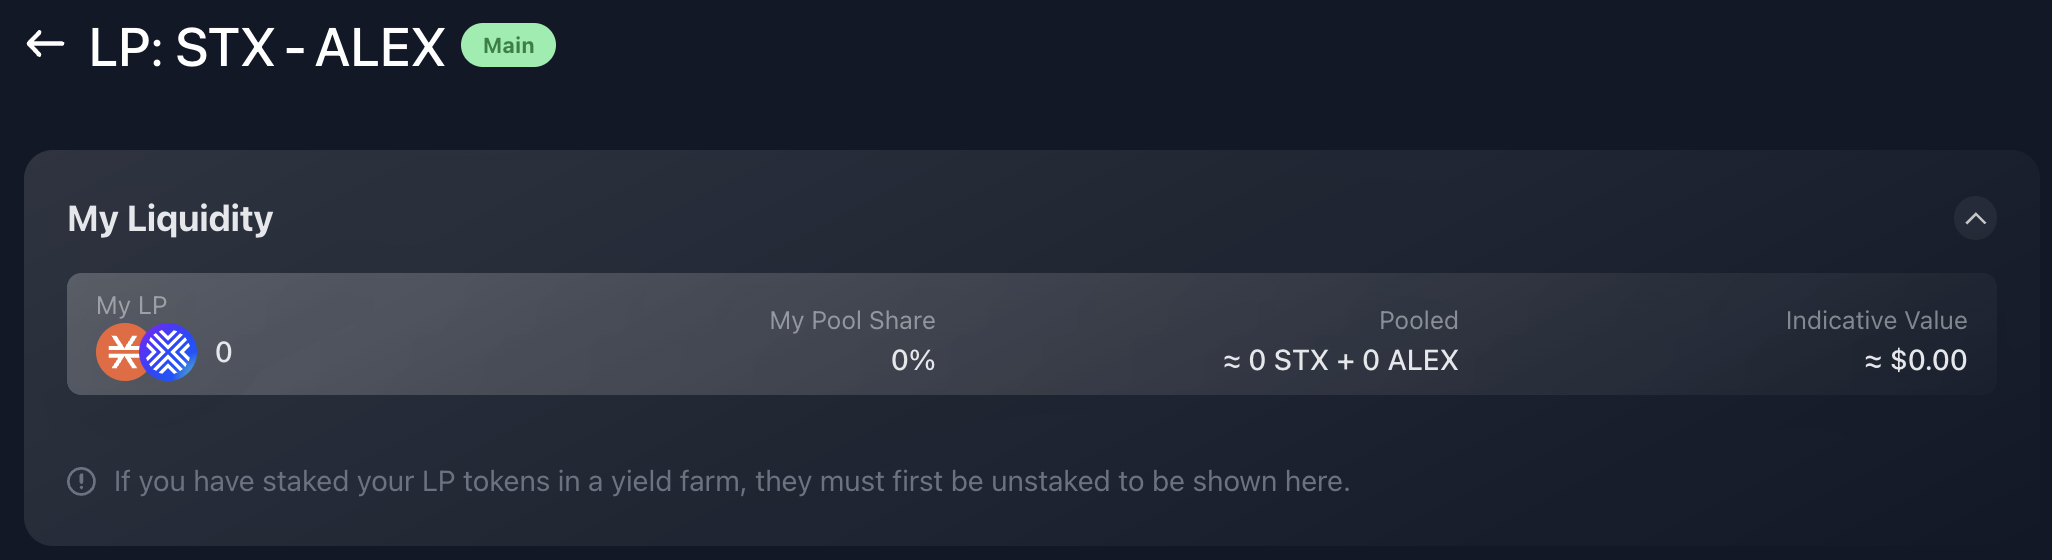Screen dimensions: 2052x560
Task: Click the Pooled label
Action: pos(1418,320)
